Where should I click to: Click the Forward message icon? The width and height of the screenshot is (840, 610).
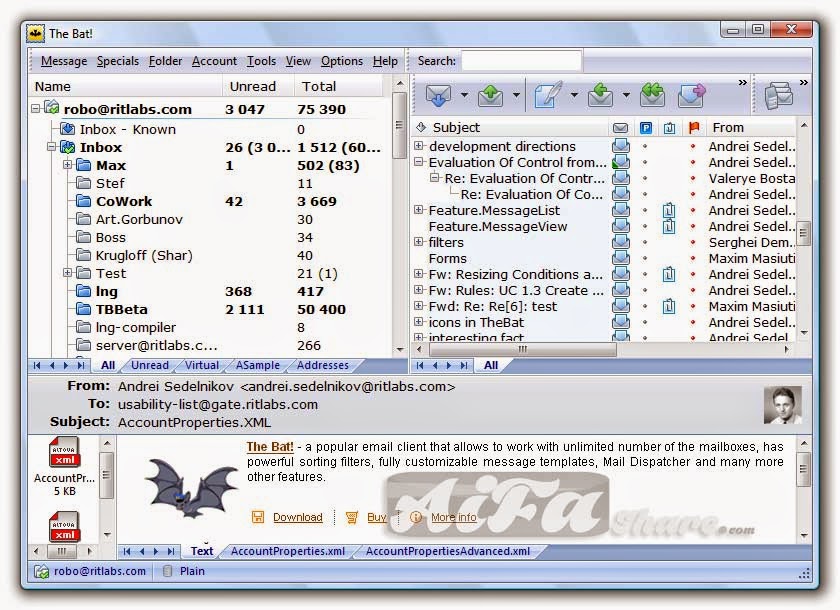(692, 95)
